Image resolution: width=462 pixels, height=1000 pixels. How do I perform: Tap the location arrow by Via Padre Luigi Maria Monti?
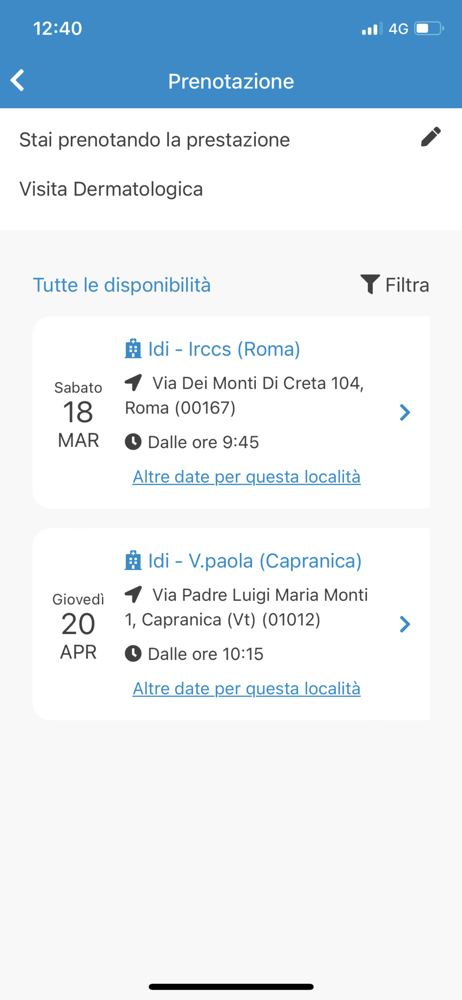[x=133, y=595]
